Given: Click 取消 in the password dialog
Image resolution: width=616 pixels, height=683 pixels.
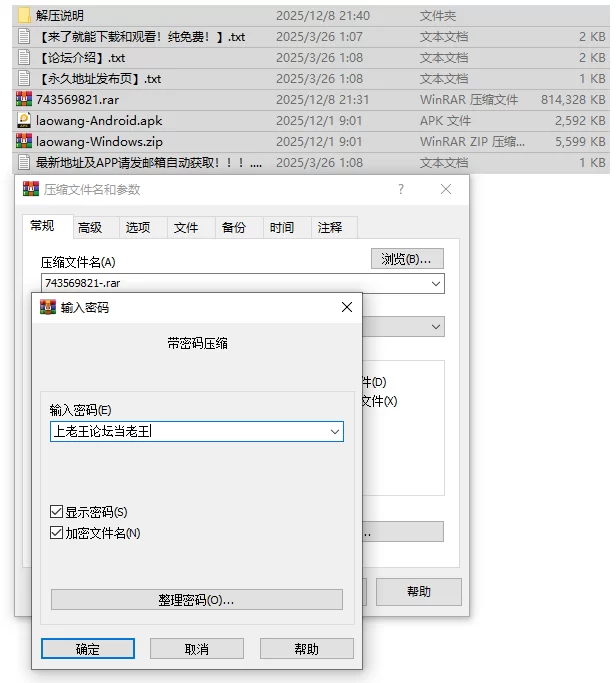Looking at the screenshot, I should click(197, 649).
